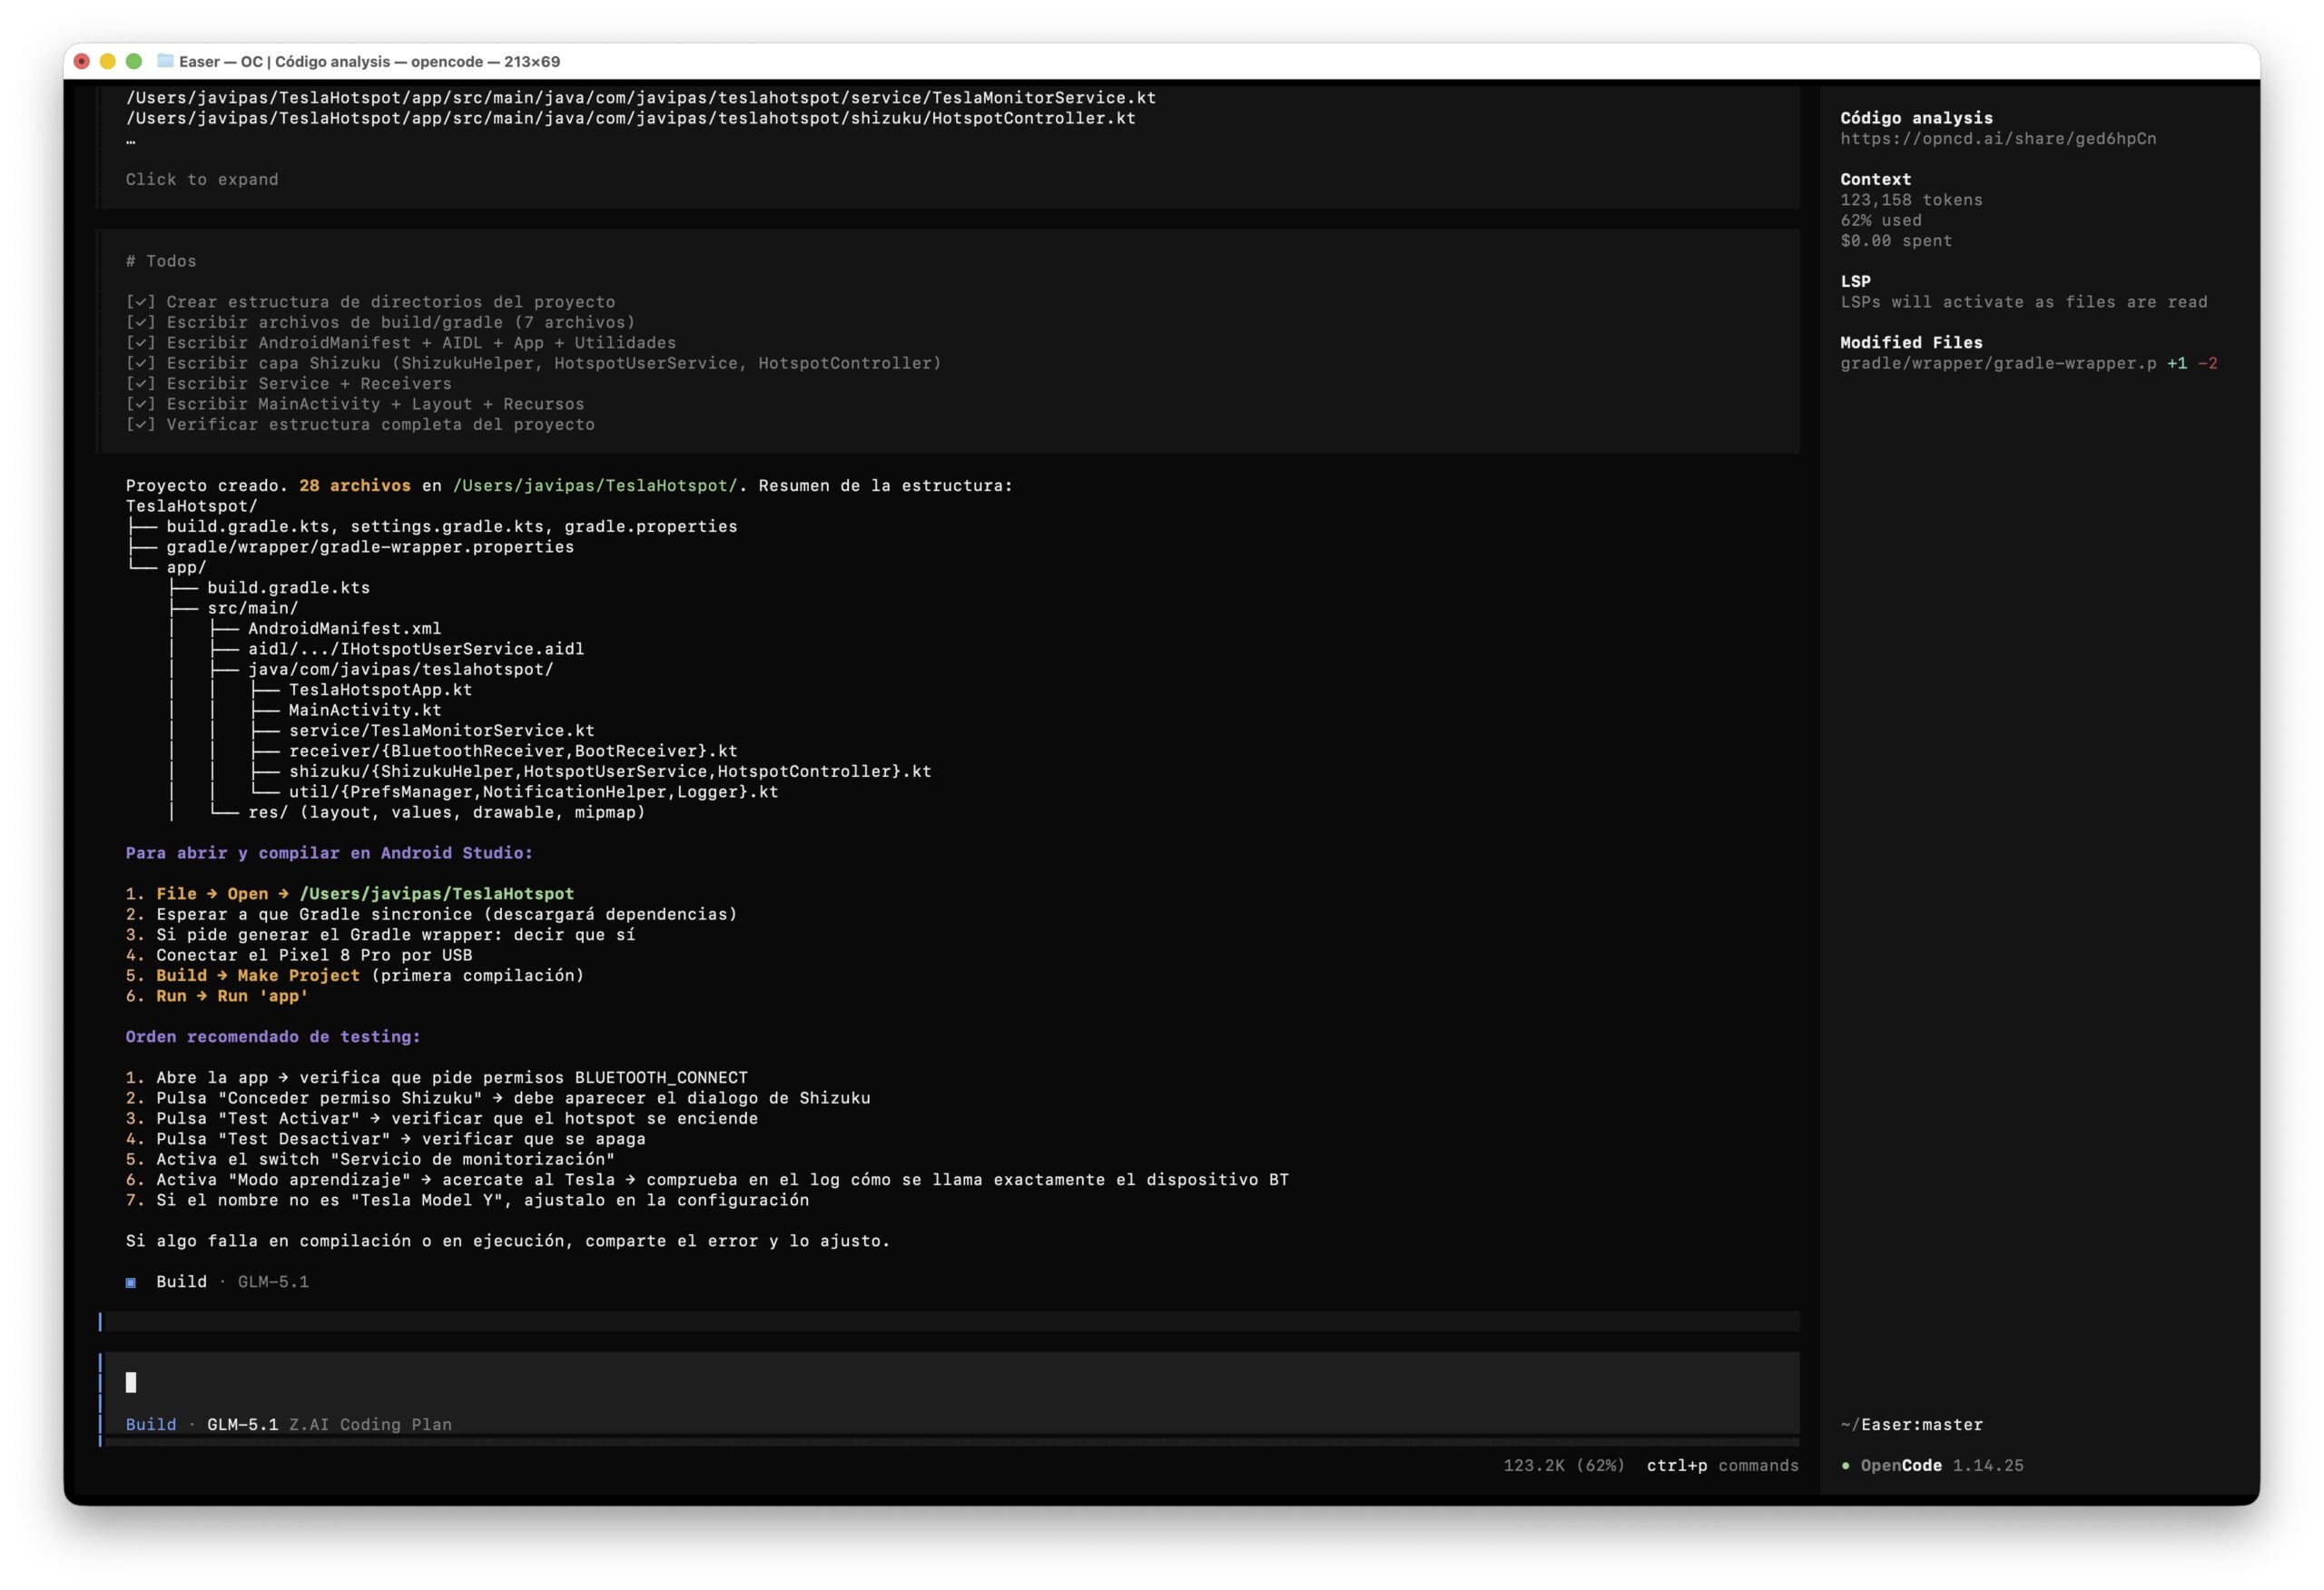This screenshot has width=2324, height=1590.
Task: Click the ~/Easer:master branch label
Action: (1911, 1424)
